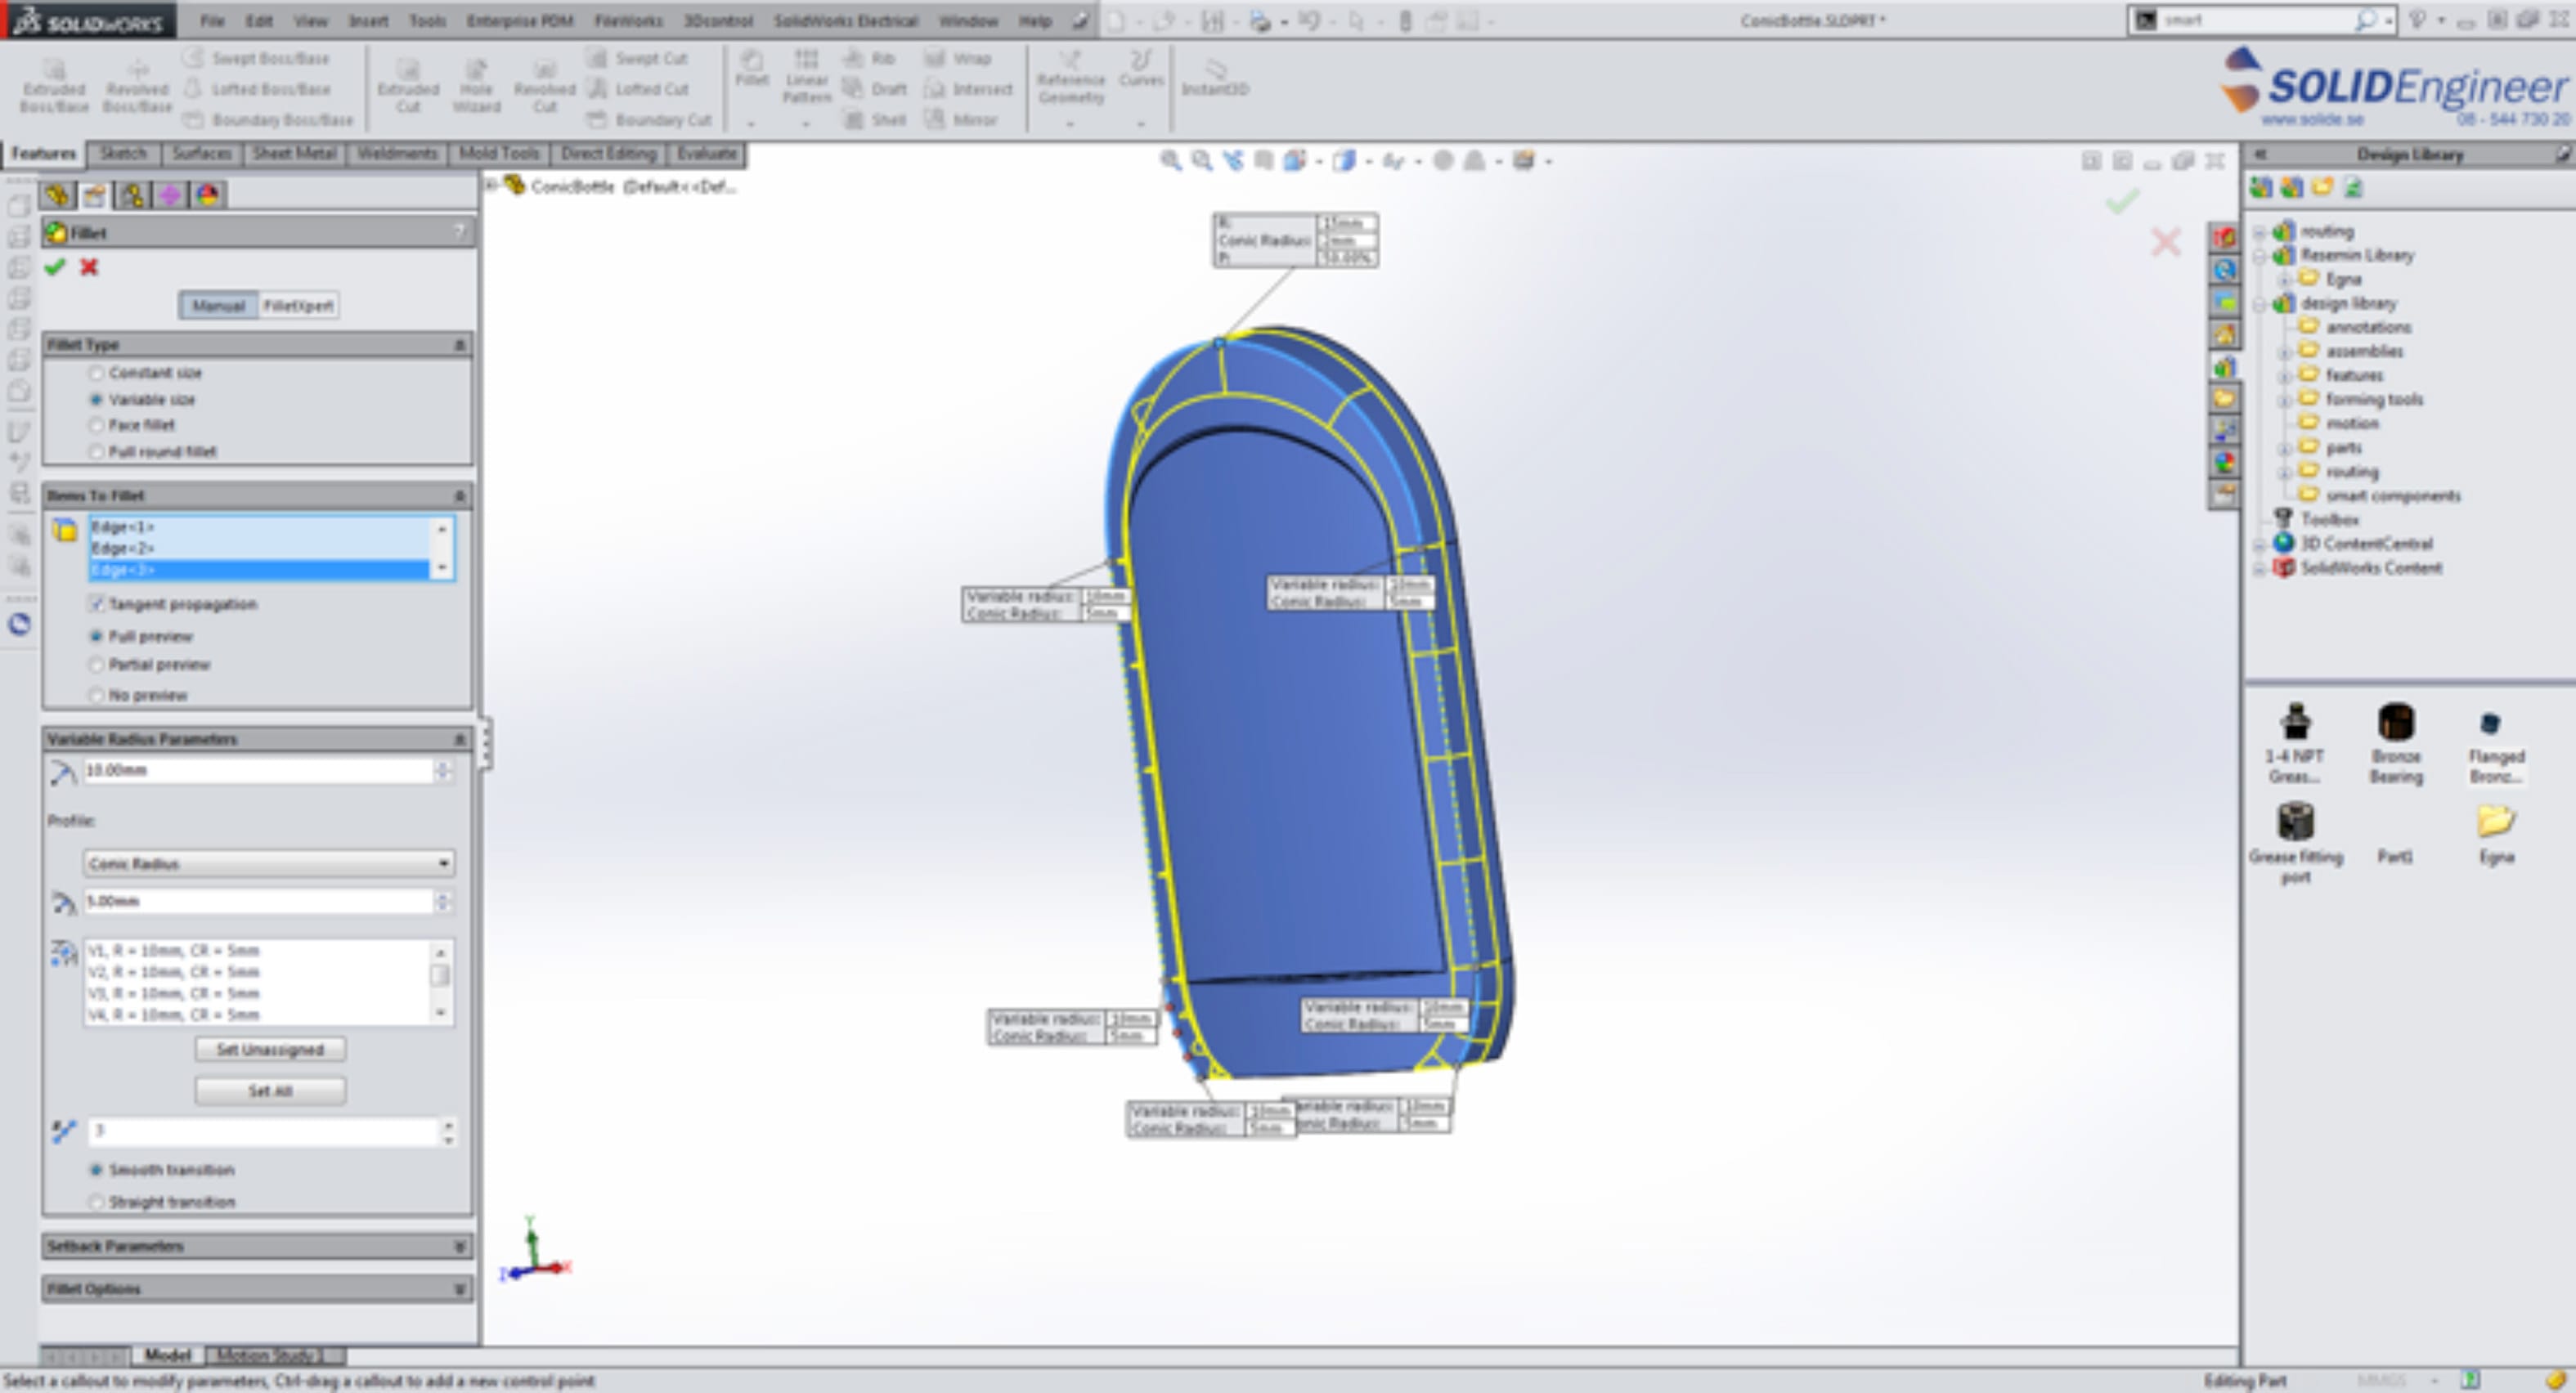Accept fillet with green checkmark
Image resolution: width=2576 pixels, height=1393 pixels.
pos(55,267)
